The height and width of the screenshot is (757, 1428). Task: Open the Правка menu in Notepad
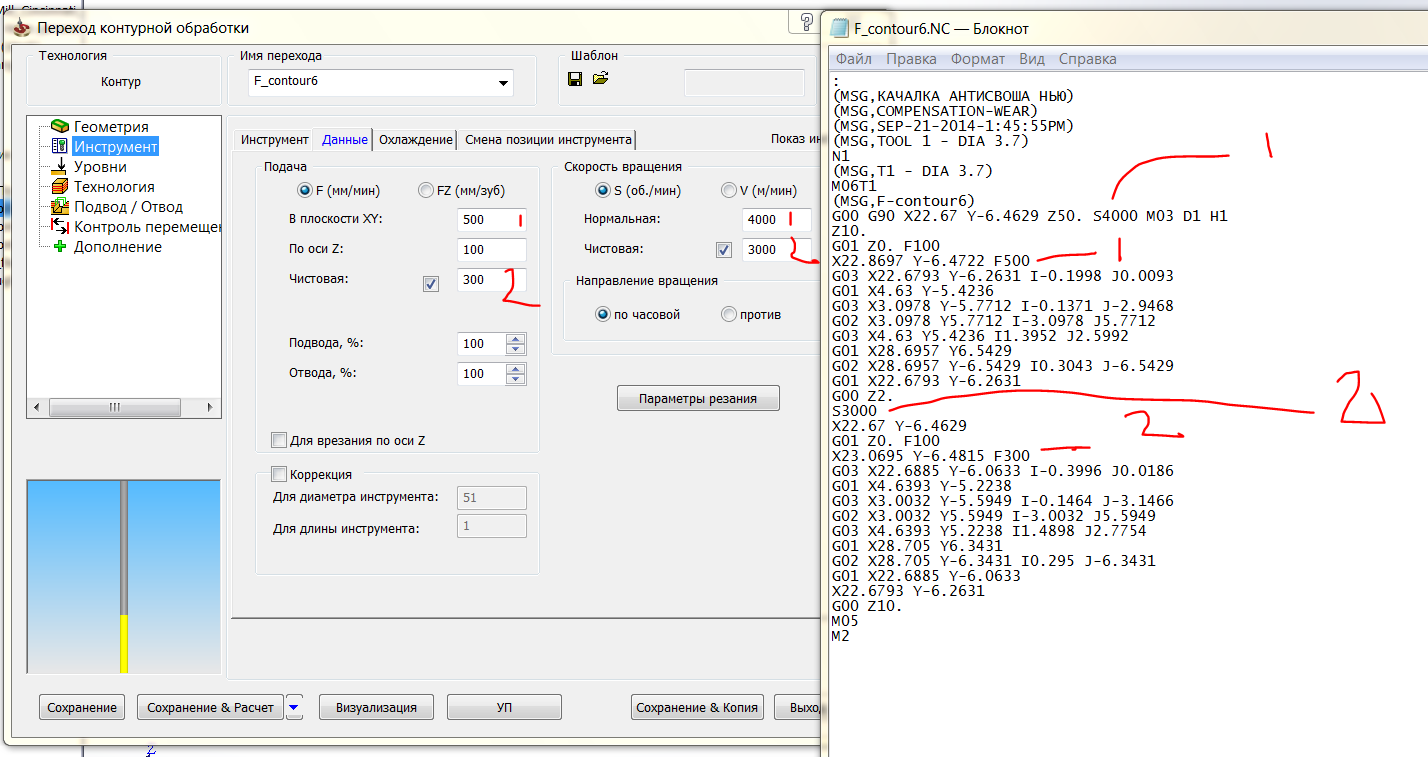coord(911,59)
